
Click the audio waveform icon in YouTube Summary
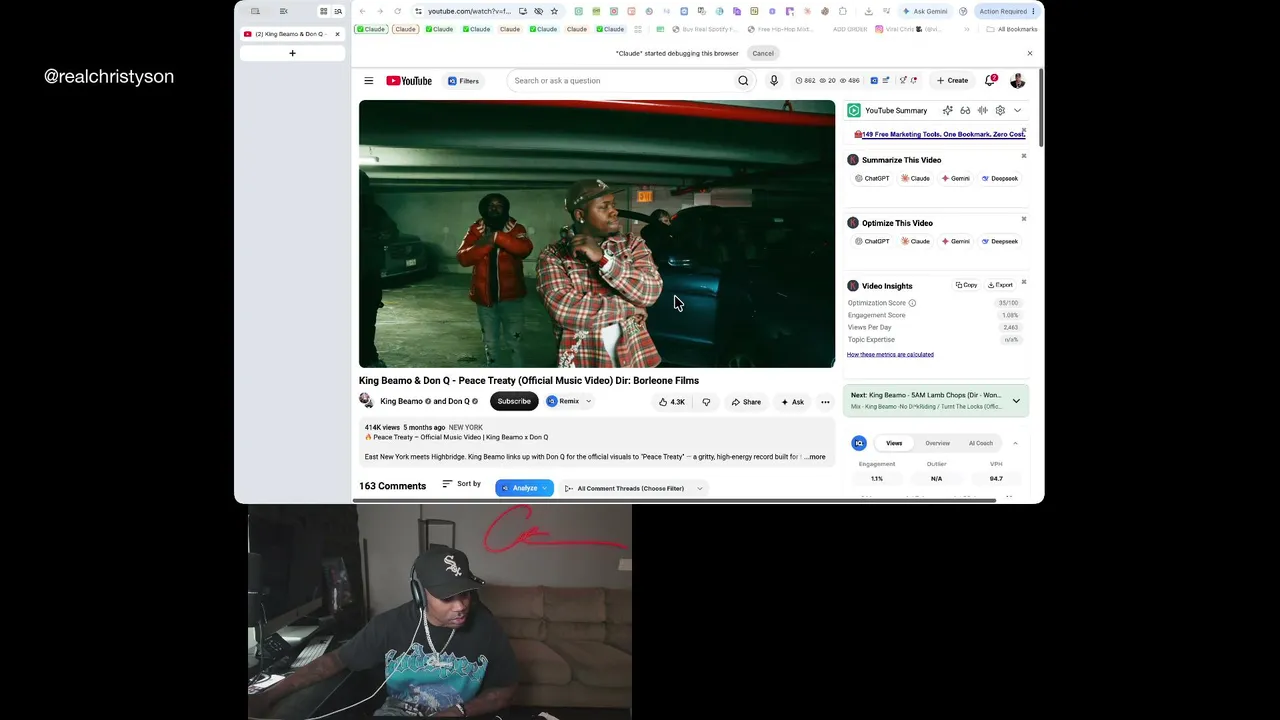[x=983, y=110]
